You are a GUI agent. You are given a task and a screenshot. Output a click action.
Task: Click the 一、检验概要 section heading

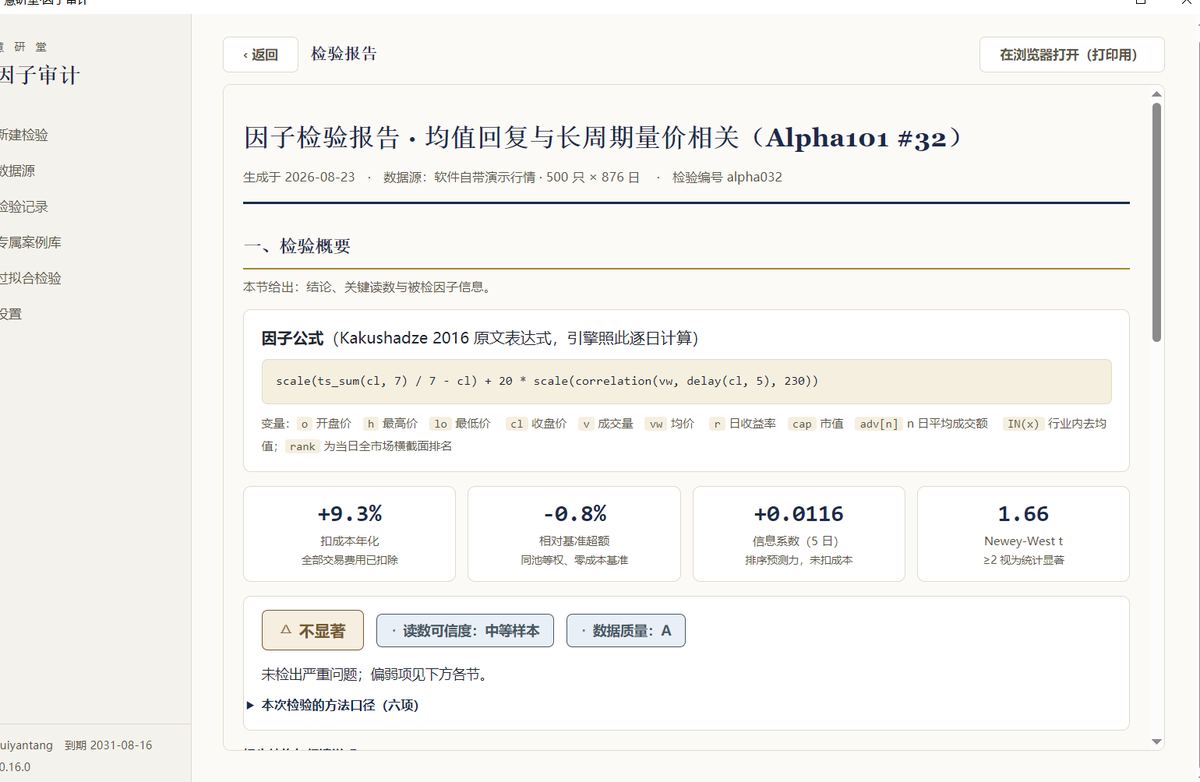(x=297, y=246)
